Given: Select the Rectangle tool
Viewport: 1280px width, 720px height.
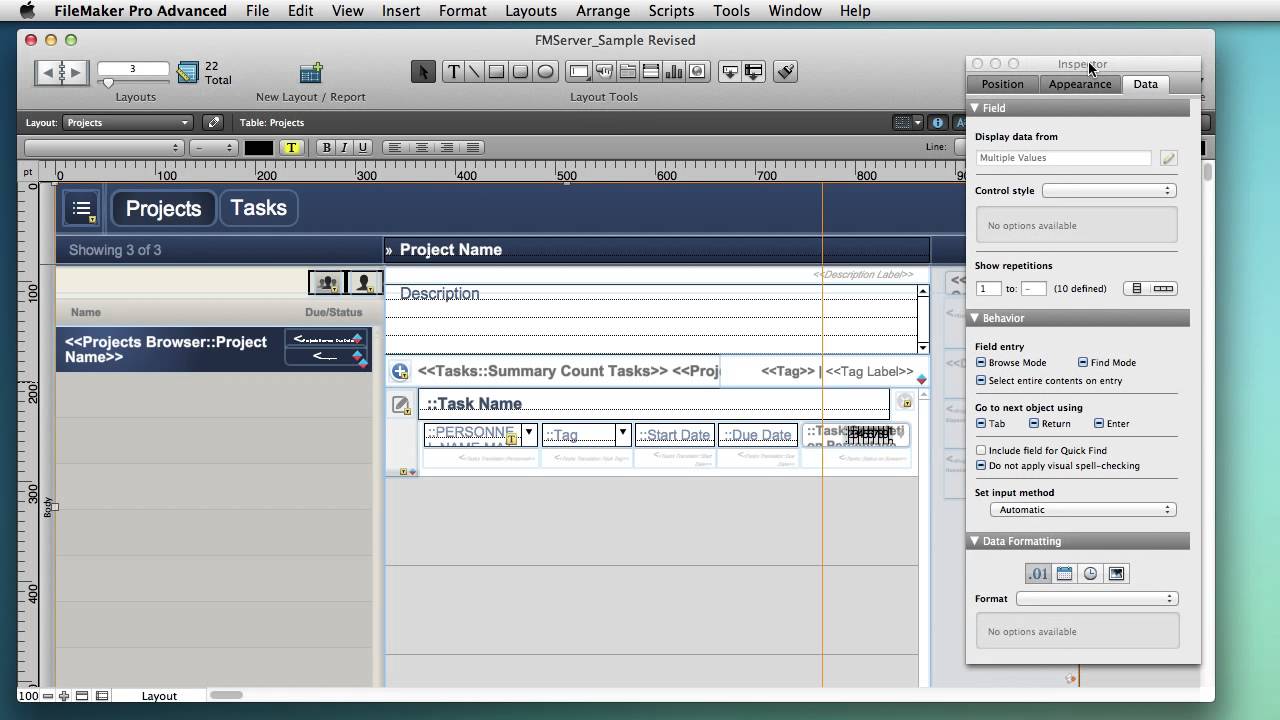Looking at the screenshot, I should point(496,72).
